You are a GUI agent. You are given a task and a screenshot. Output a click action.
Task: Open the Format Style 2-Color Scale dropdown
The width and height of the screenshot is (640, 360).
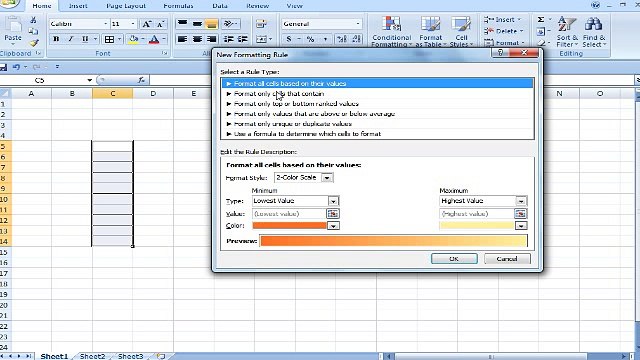point(327,178)
